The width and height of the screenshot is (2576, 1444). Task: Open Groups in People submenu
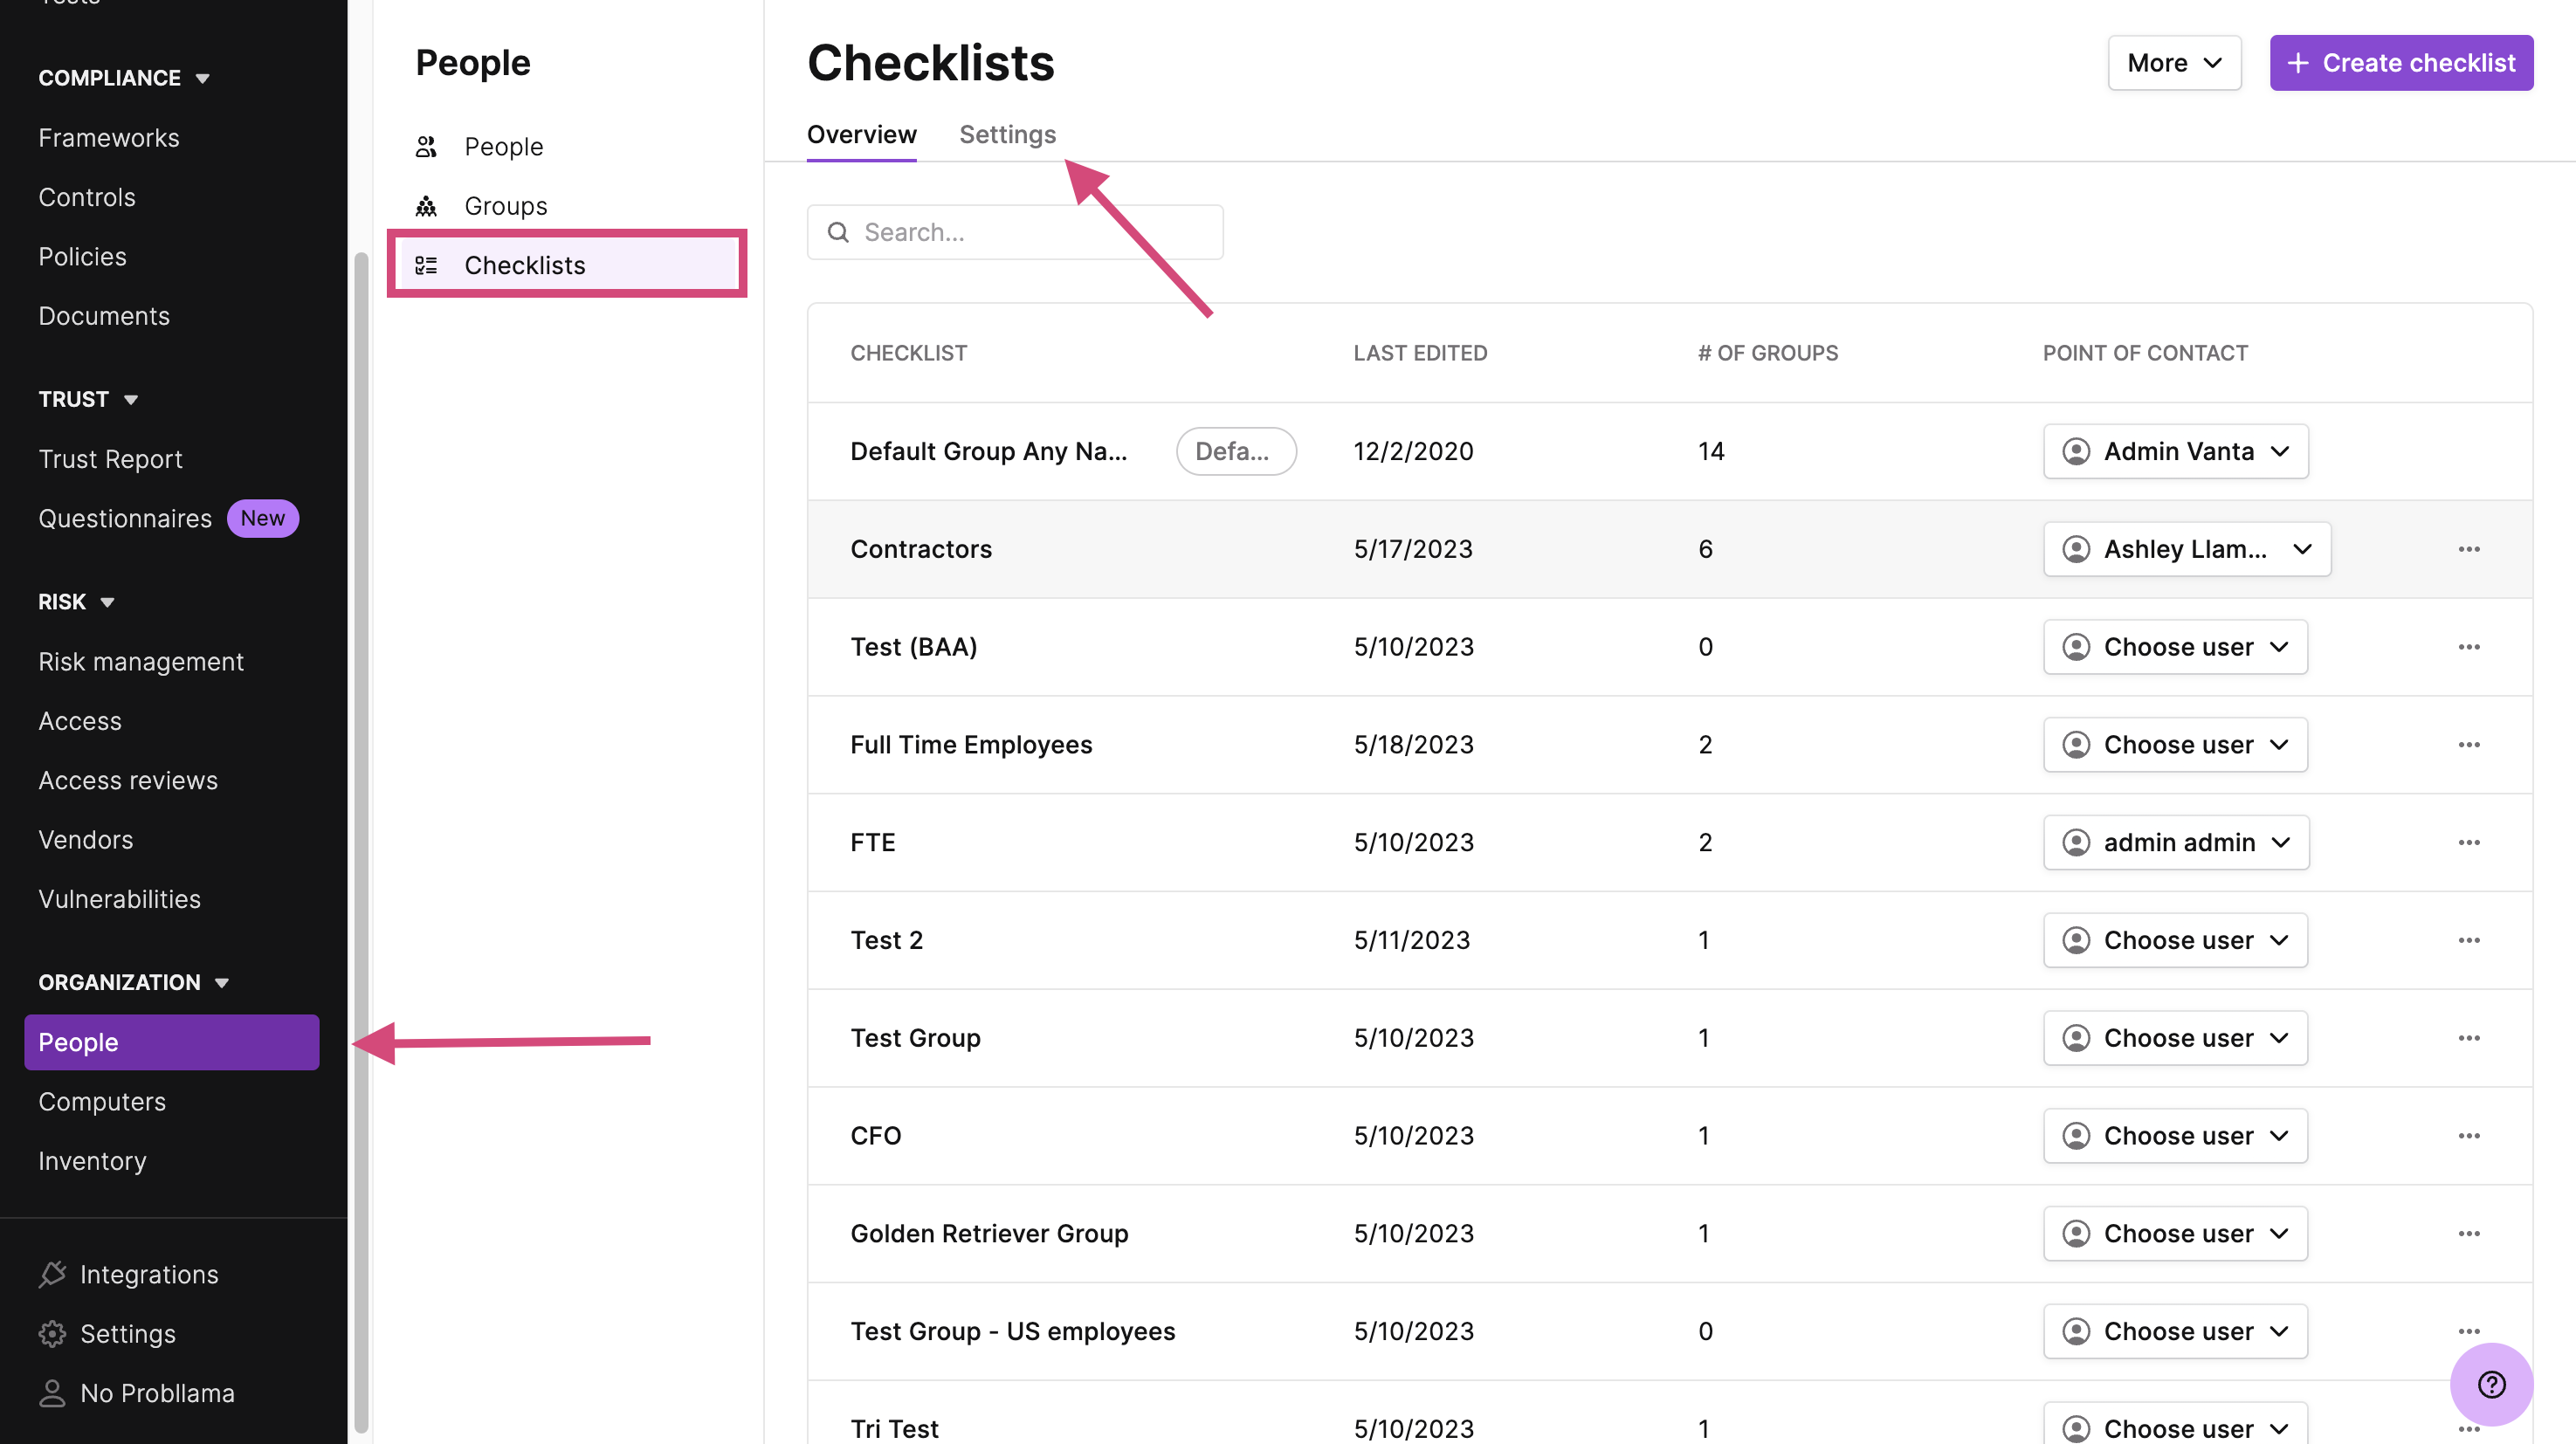(x=505, y=206)
